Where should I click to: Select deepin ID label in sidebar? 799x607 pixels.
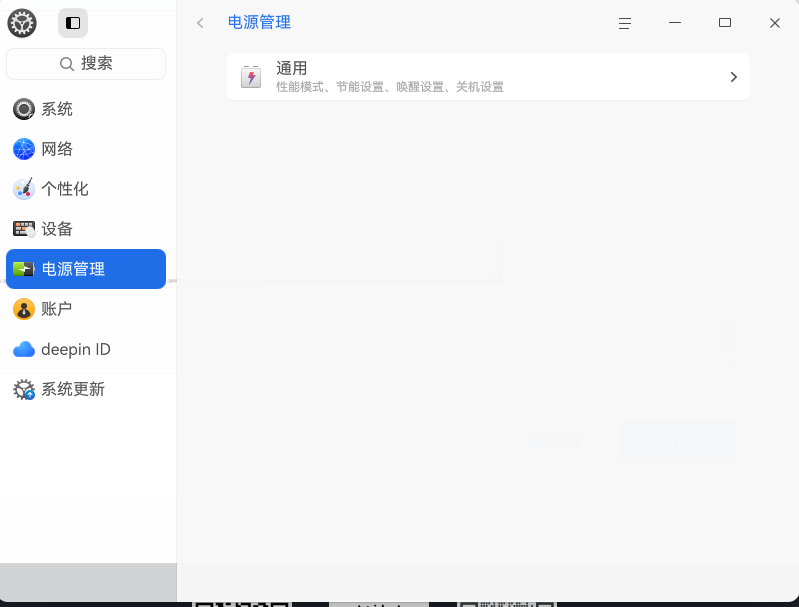76,349
